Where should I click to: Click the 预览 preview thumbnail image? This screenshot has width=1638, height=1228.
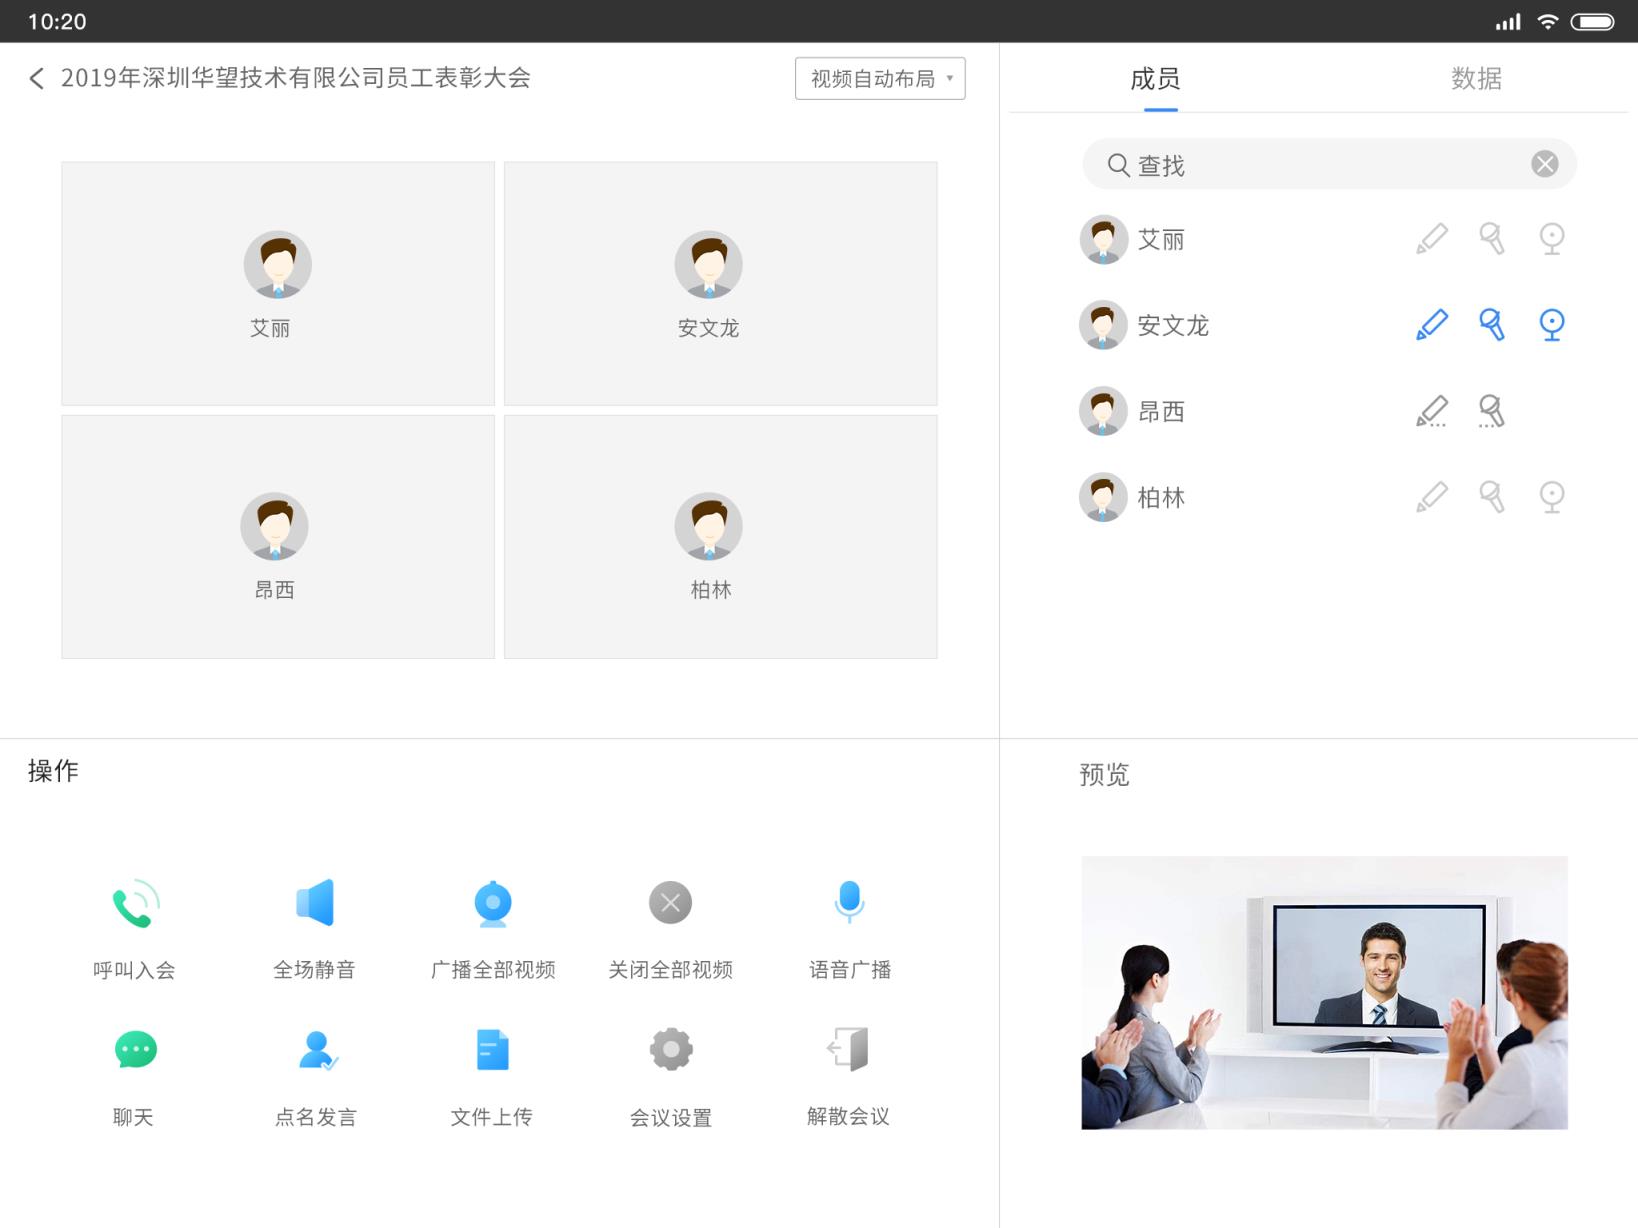click(1324, 993)
